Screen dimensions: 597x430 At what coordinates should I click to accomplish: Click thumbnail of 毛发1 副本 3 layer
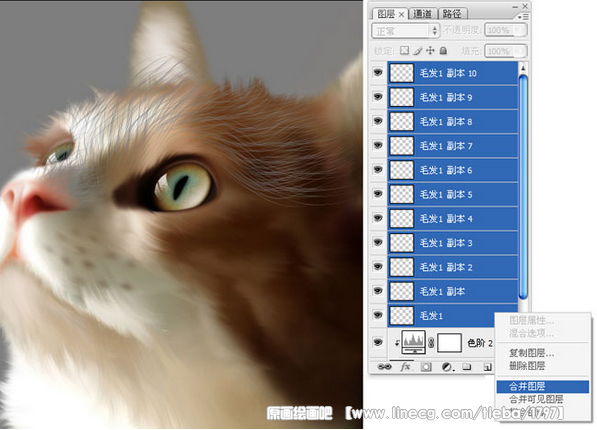pos(402,243)
